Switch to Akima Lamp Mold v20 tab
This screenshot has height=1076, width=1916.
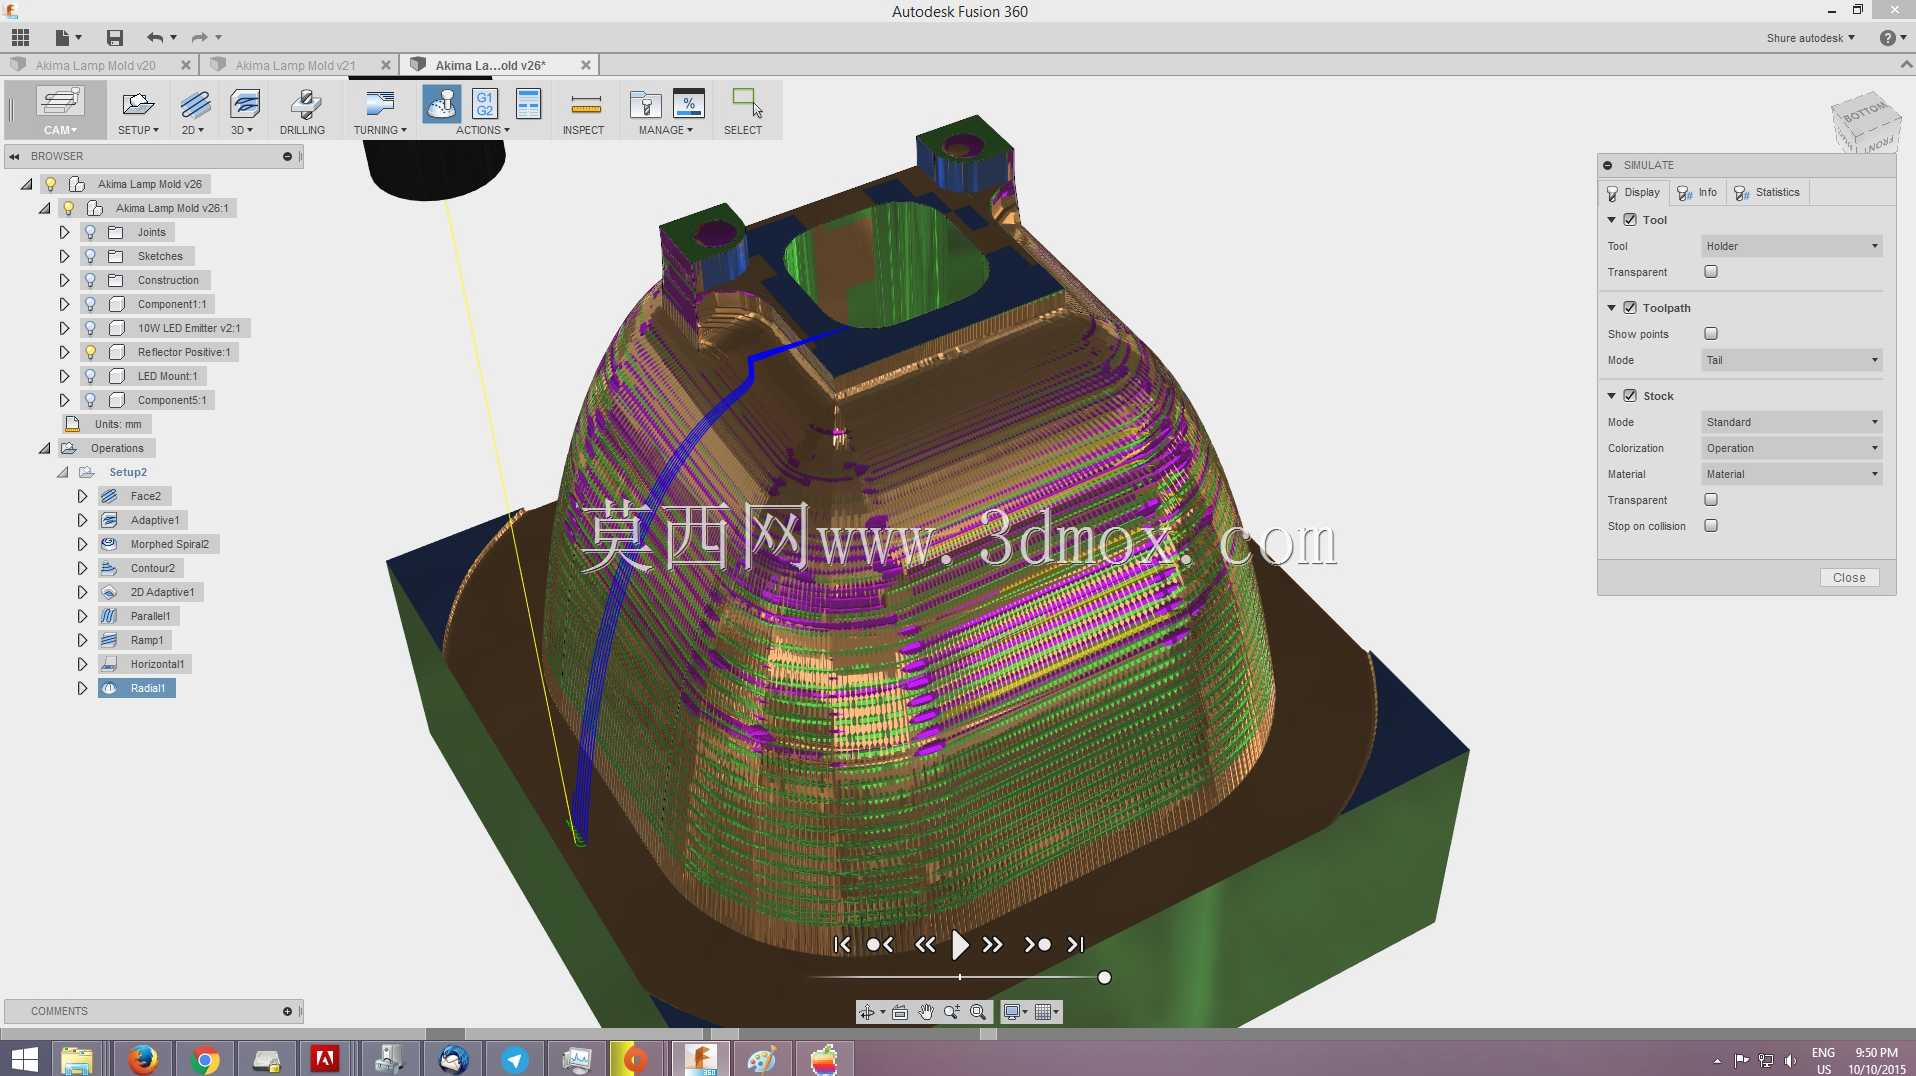96,65
